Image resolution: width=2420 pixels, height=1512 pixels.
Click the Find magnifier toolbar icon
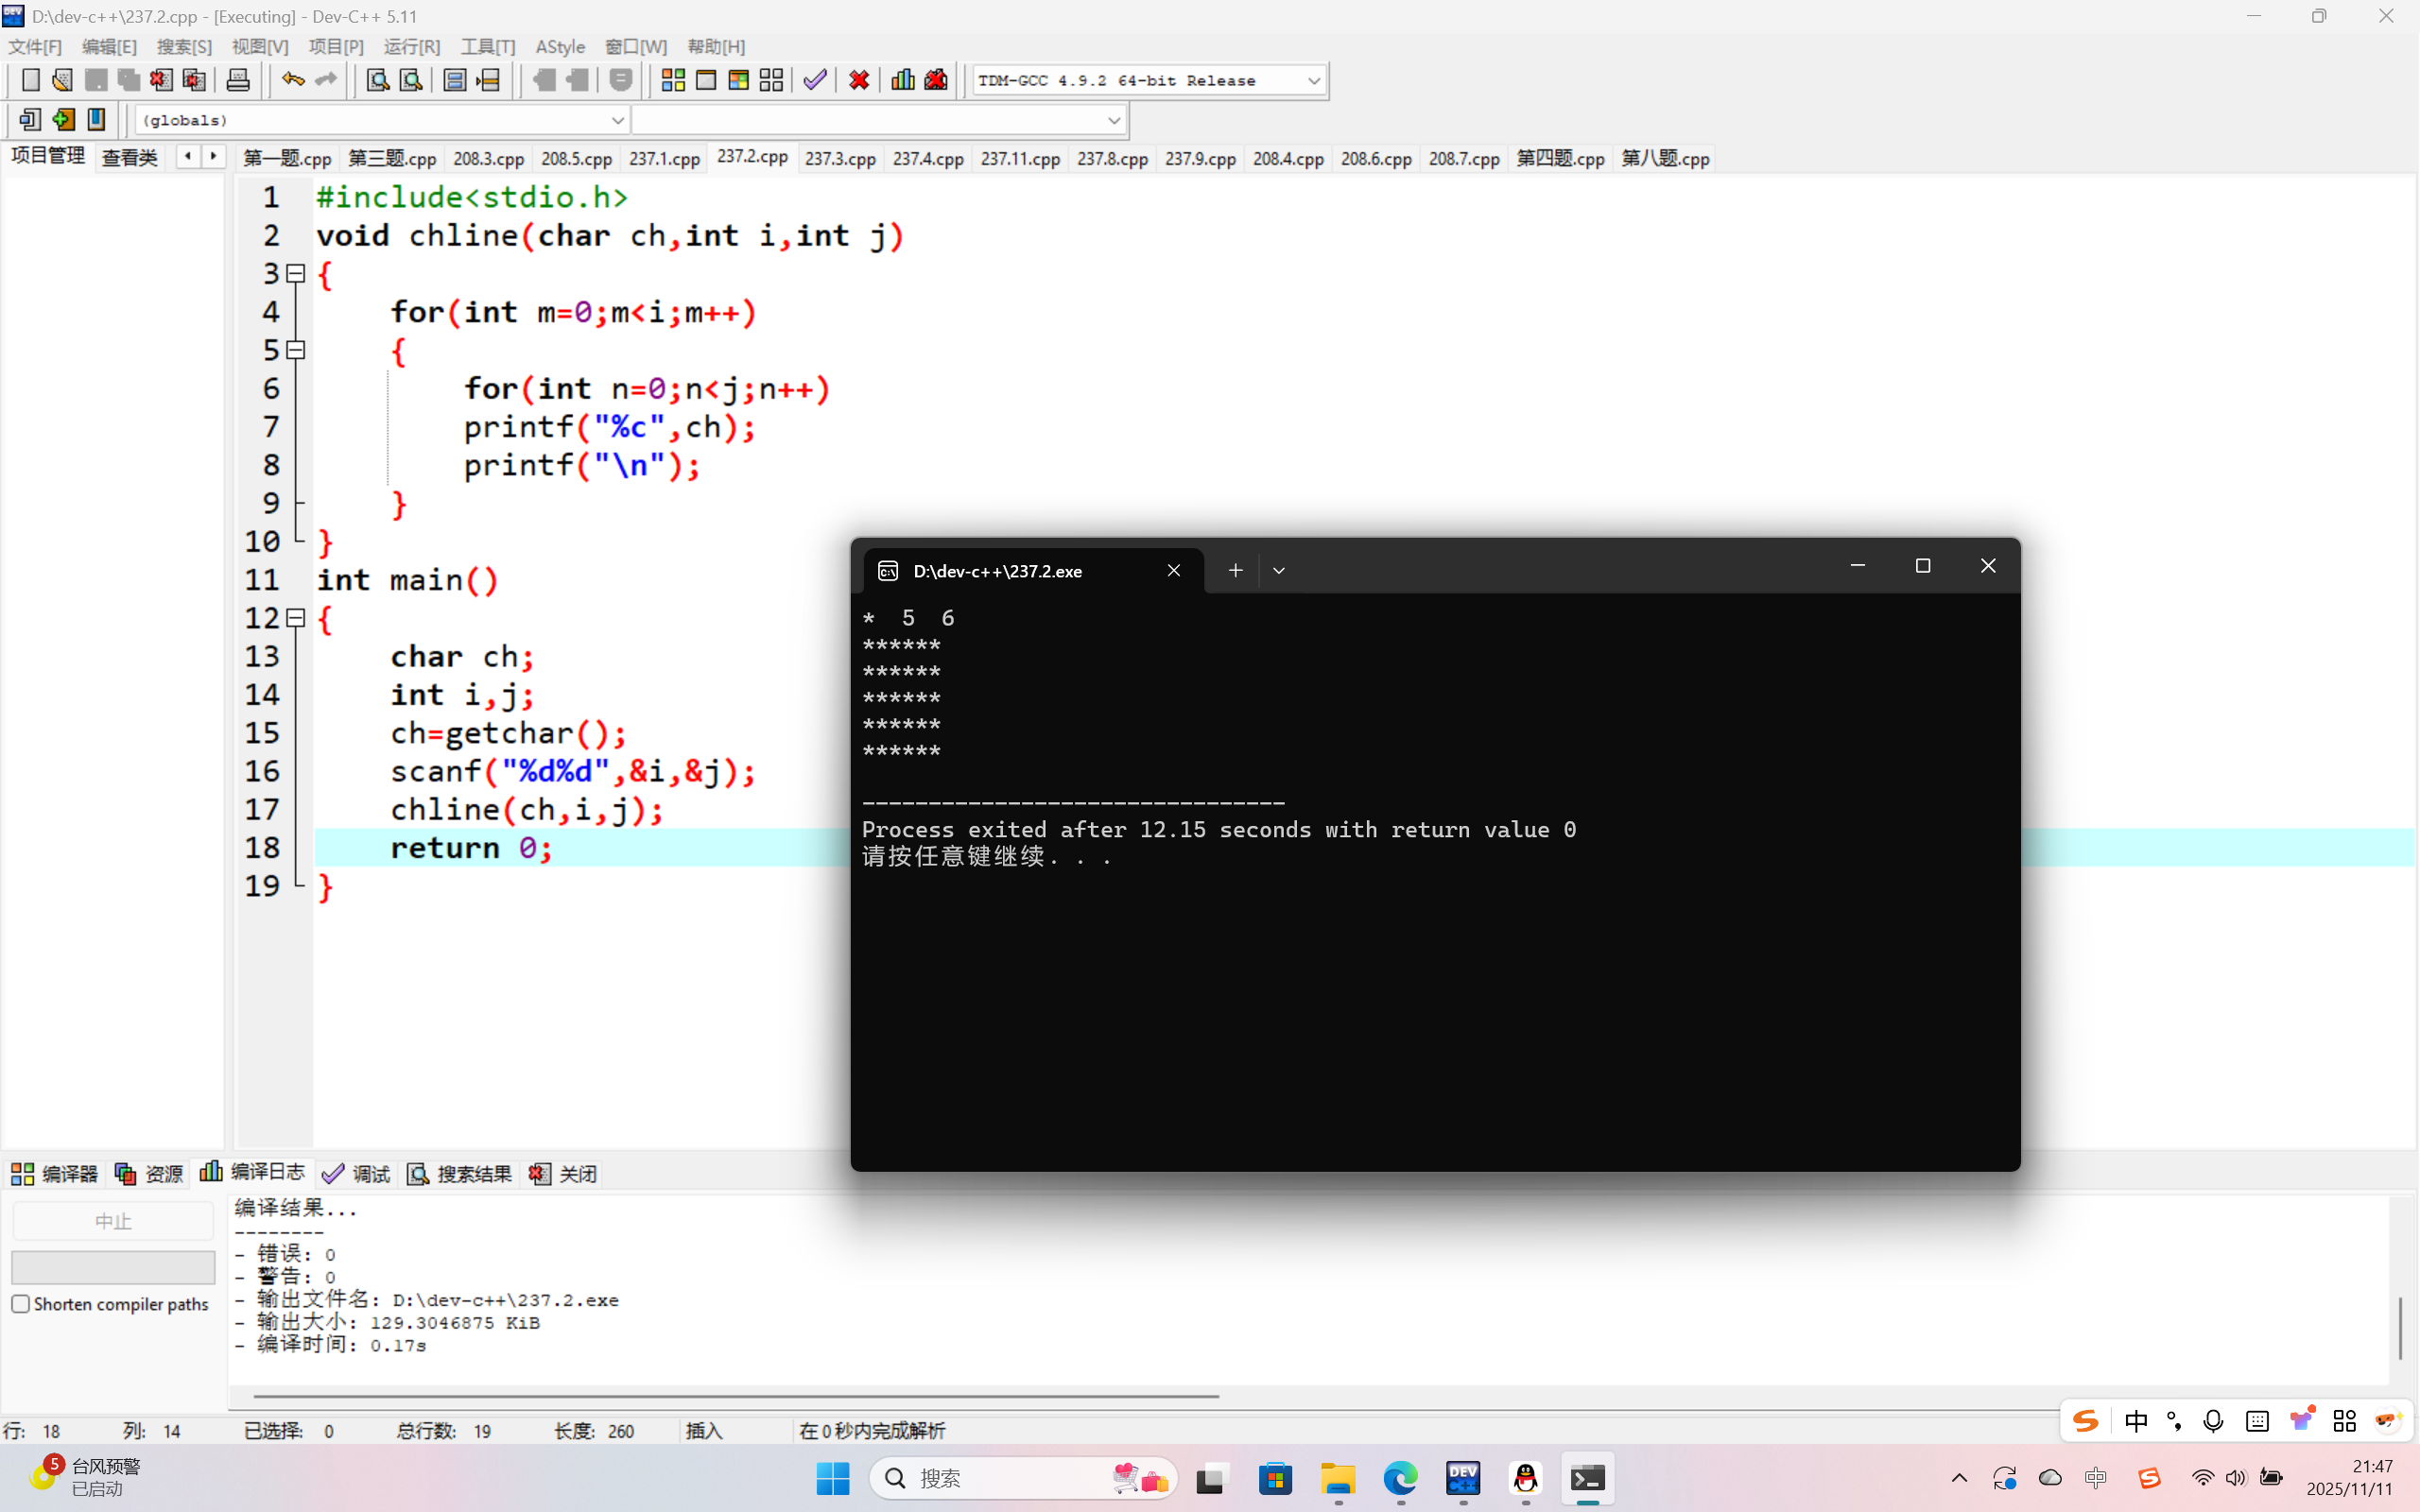click(377, 80)
